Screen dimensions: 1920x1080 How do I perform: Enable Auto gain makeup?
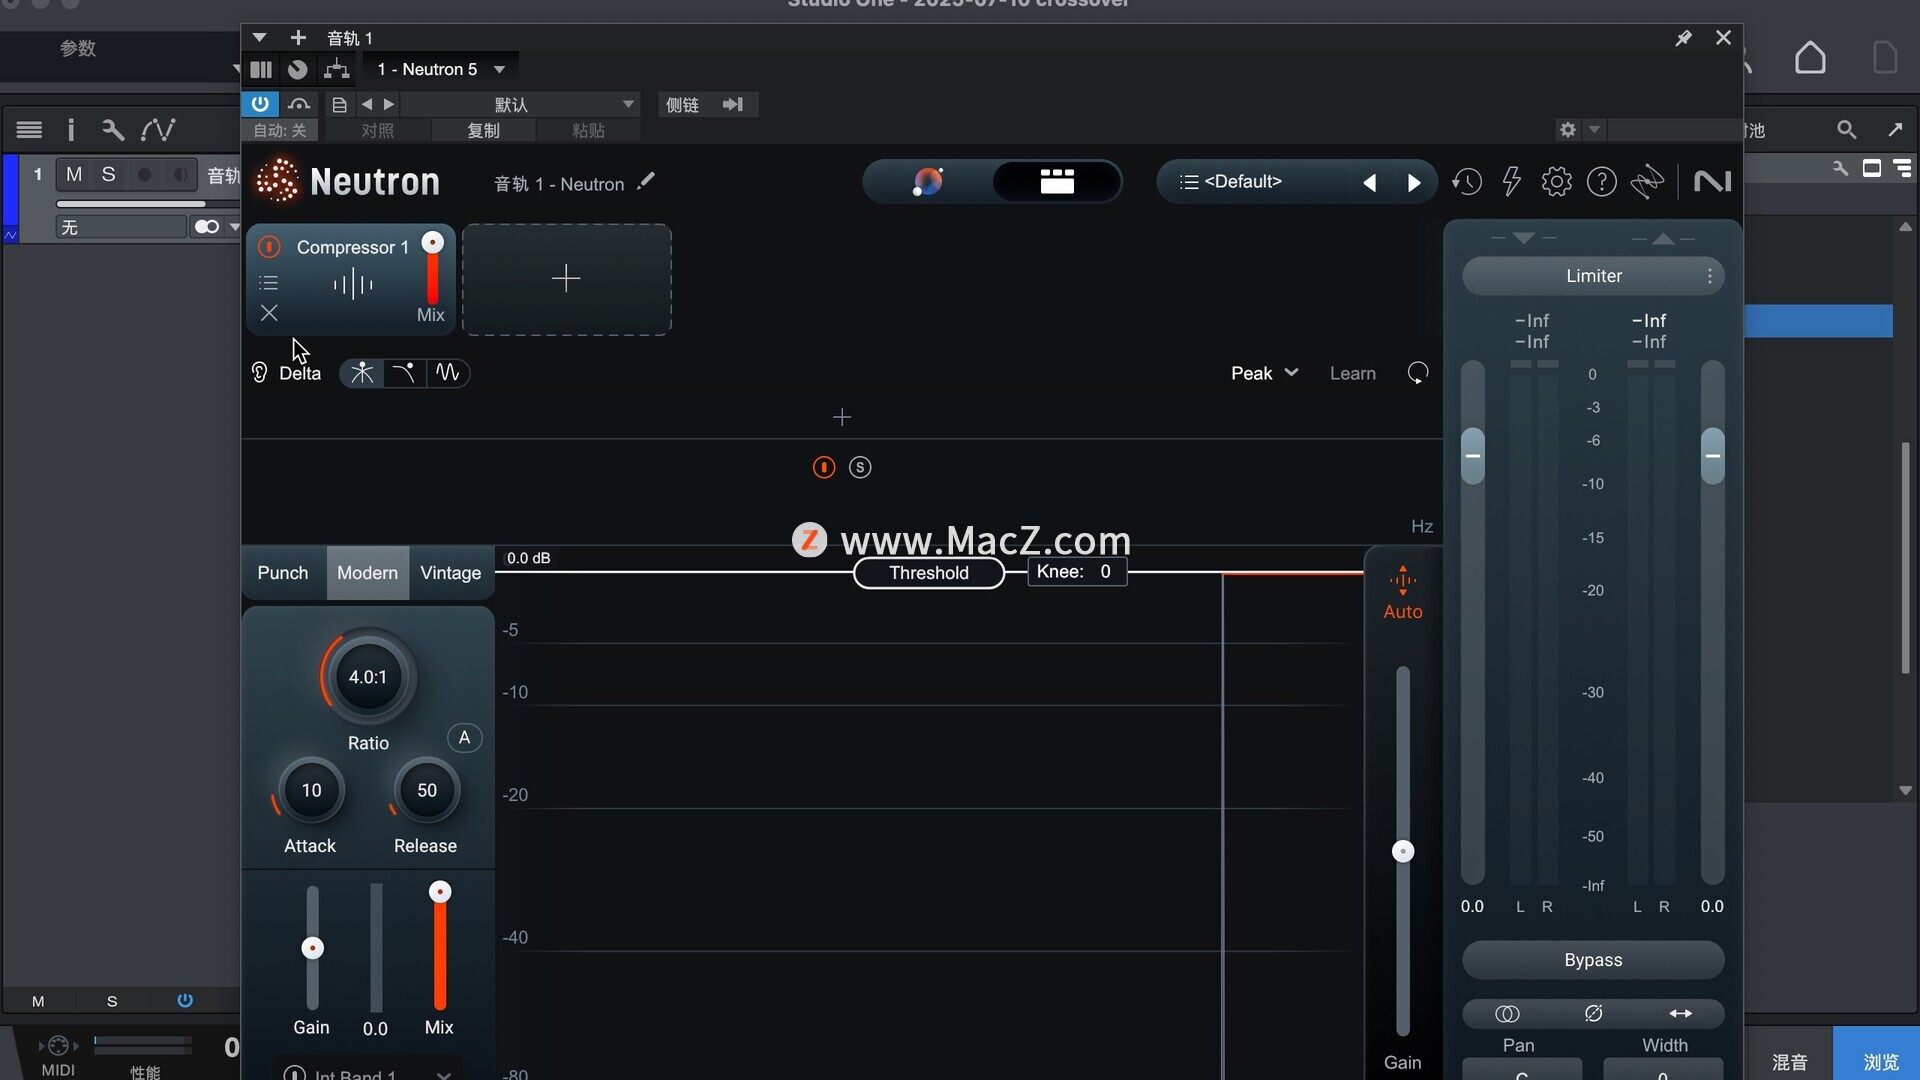point(1402,593)
